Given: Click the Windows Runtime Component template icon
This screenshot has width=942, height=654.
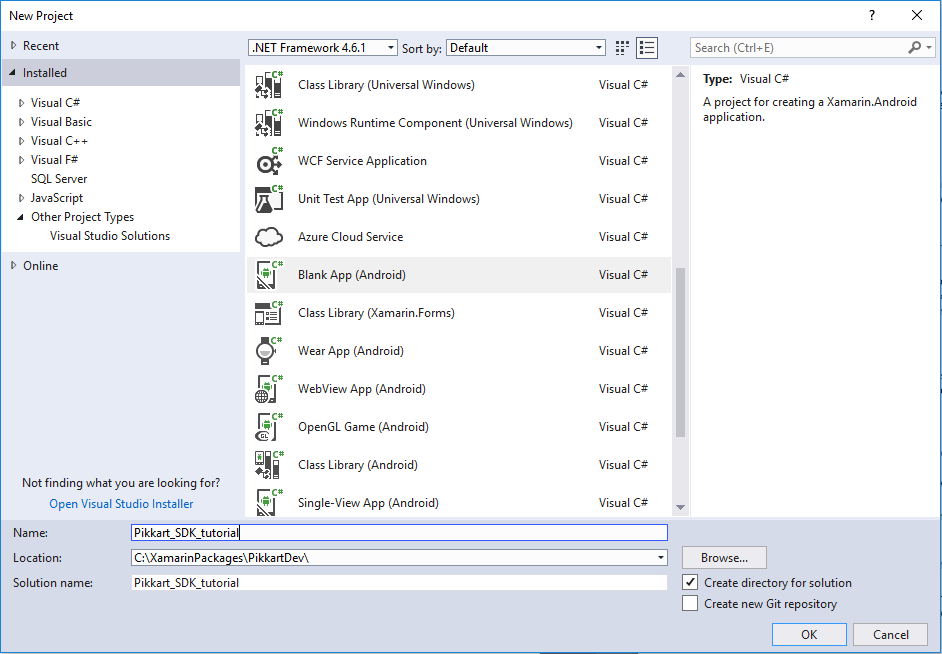Looking at the screenshot, I should pyautogui.click(x=269, y=123).
